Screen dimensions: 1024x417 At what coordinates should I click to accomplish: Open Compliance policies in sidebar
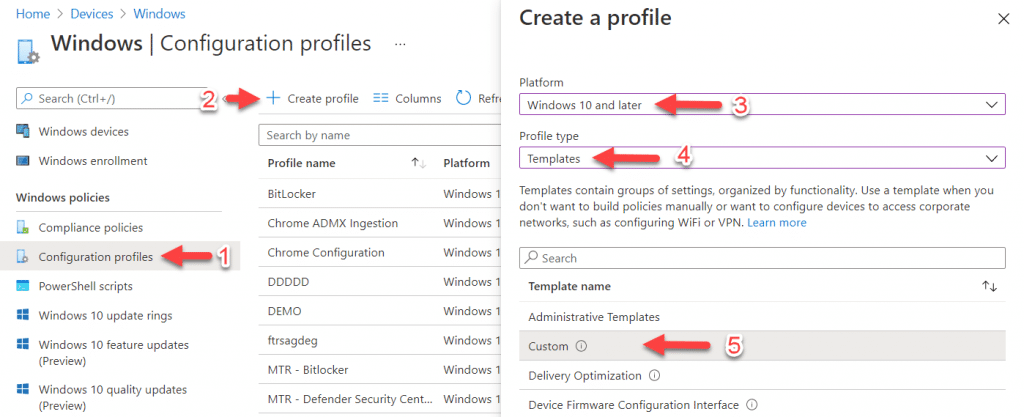[x=91, y=228]
